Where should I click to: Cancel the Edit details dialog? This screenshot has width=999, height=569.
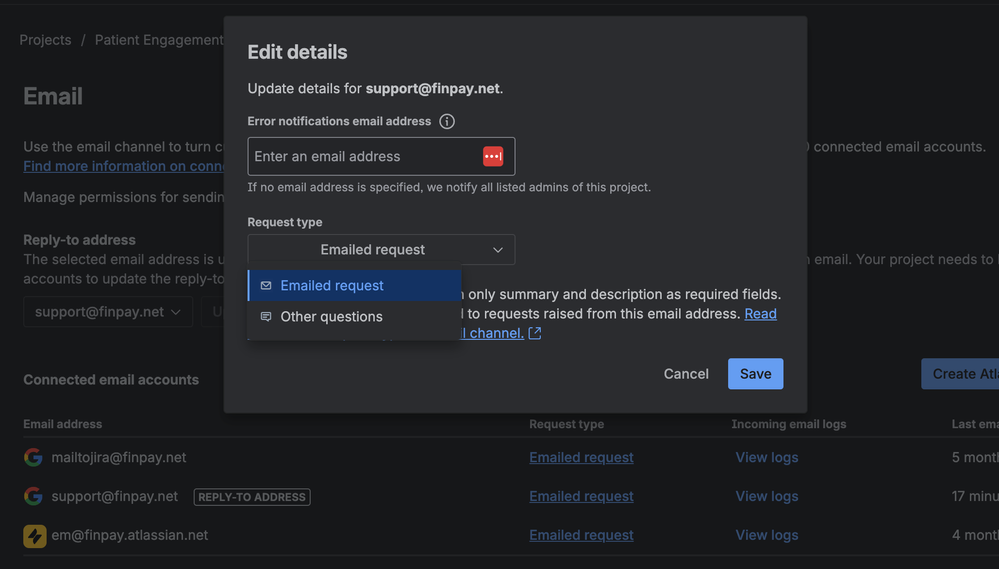click(686, 374)
